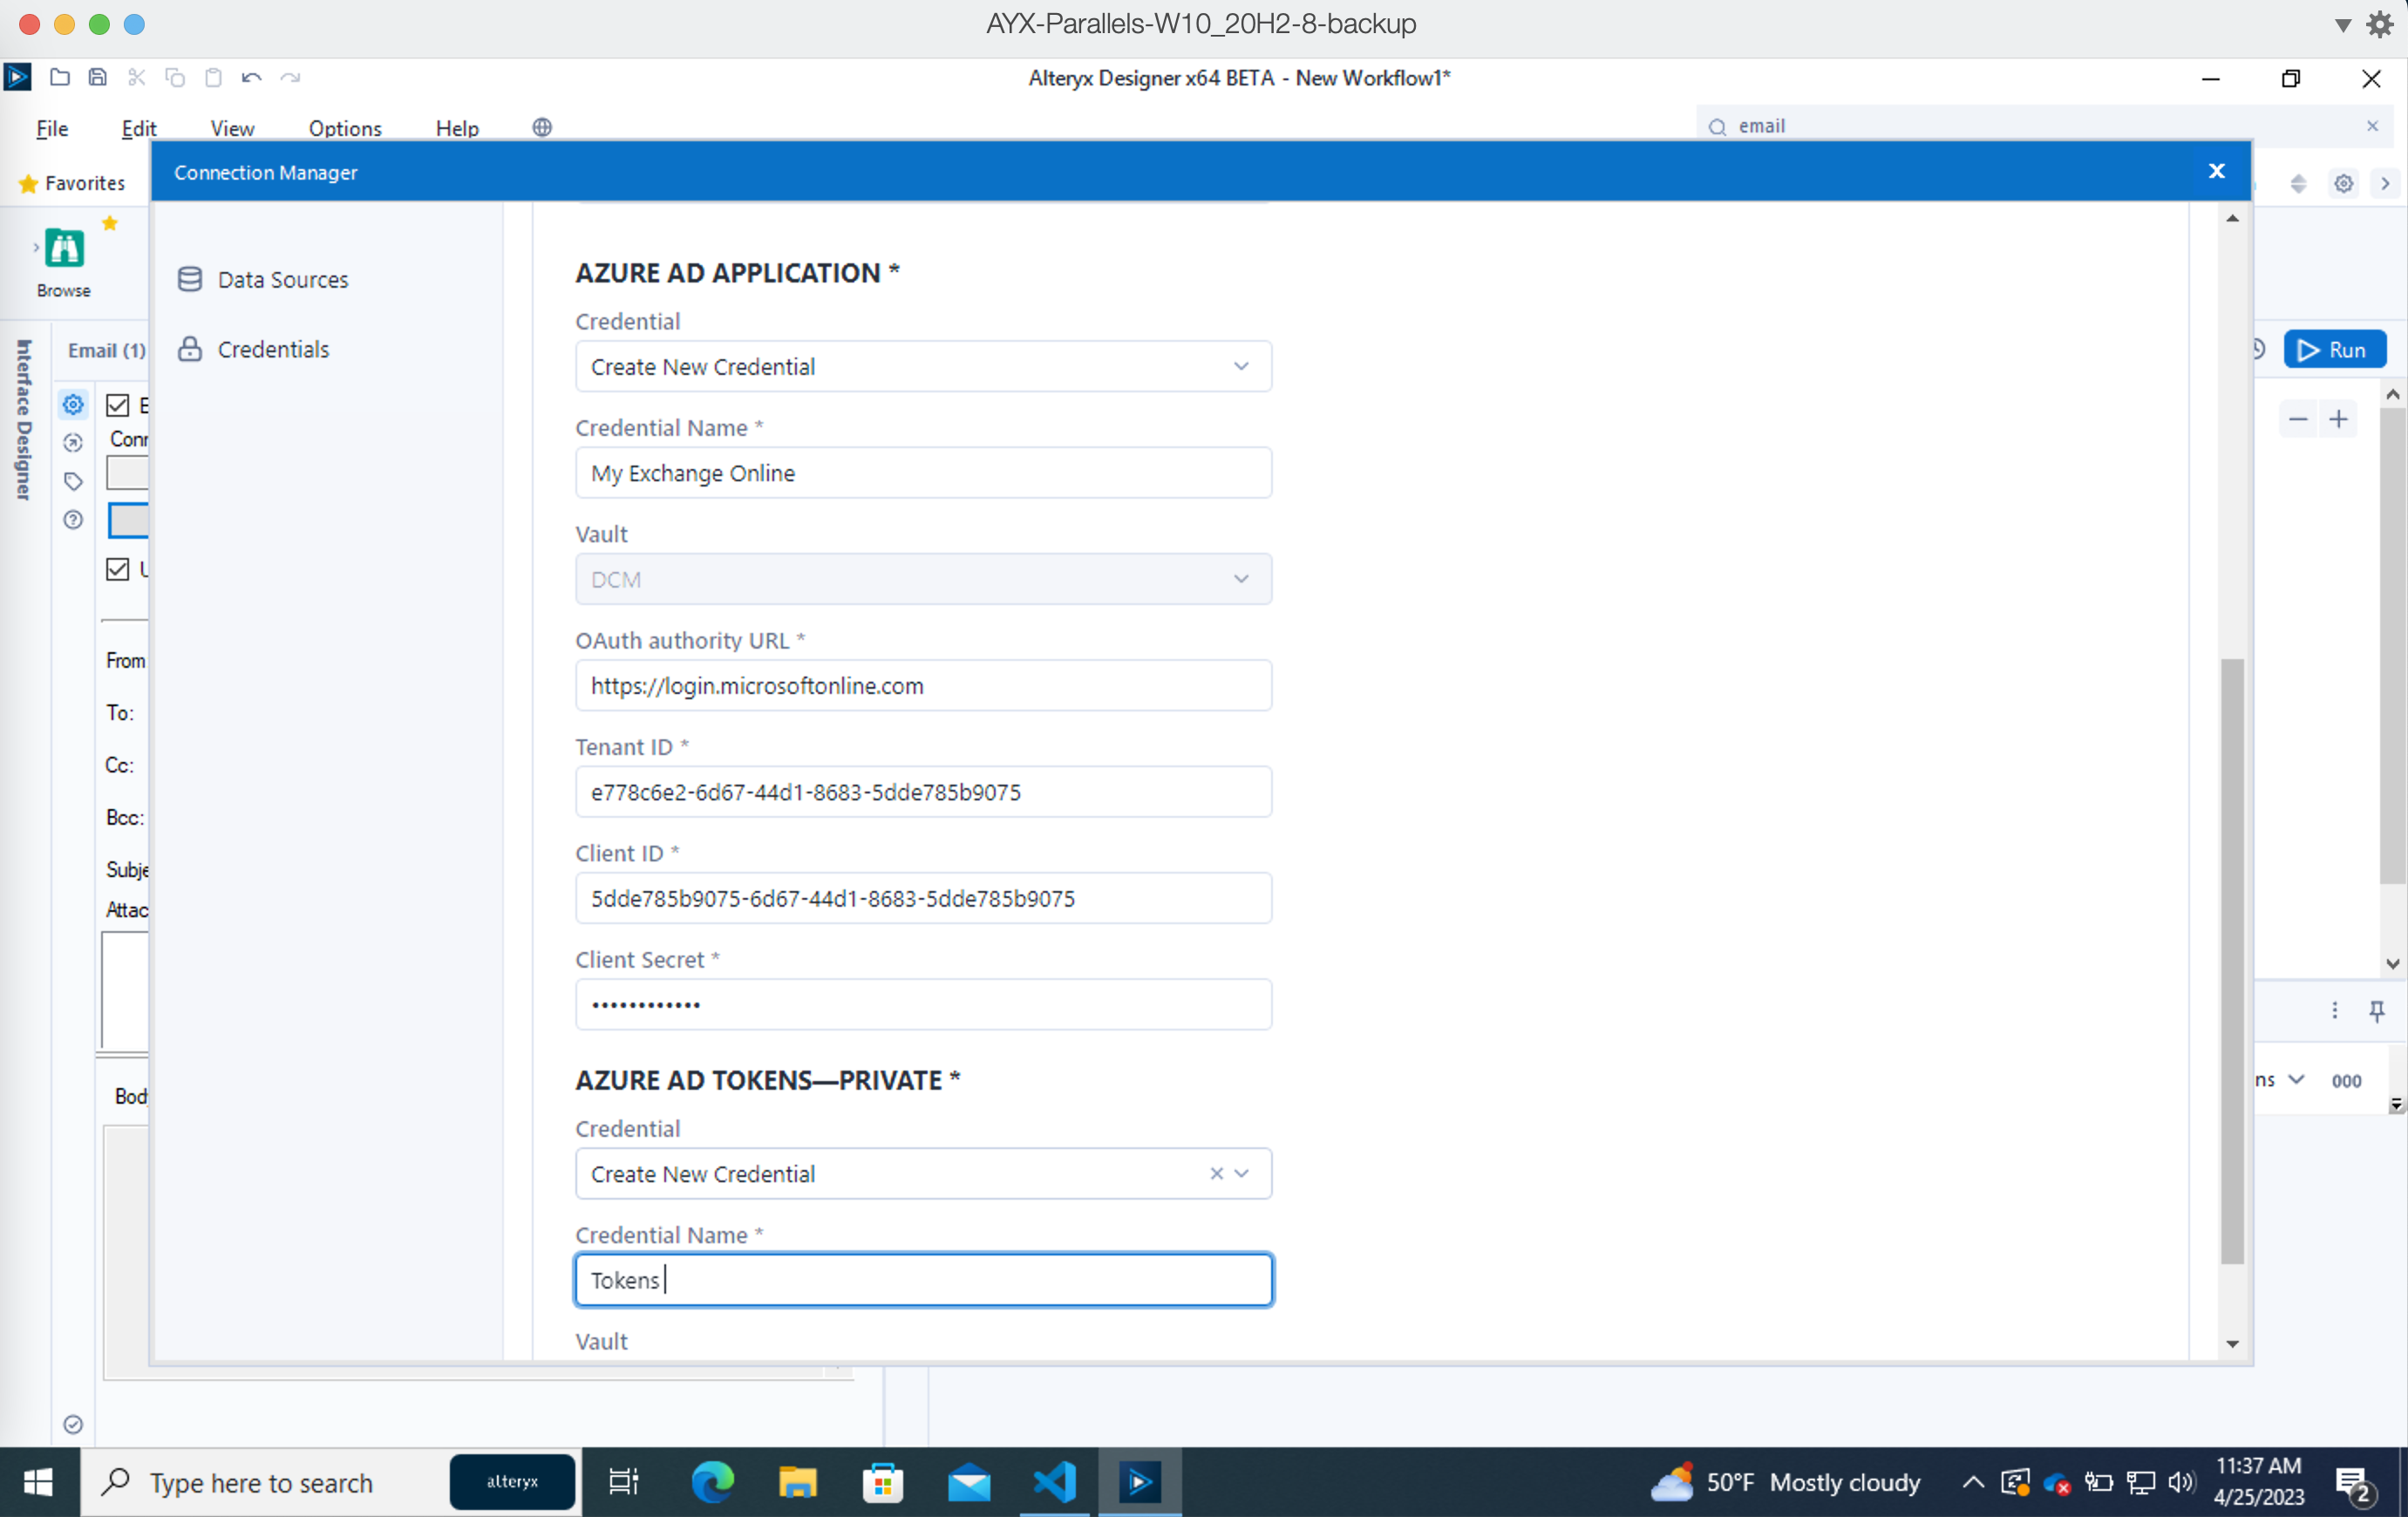
Task: Uncheck the first checkbox in the Email configuration
Action: [119, 405]
